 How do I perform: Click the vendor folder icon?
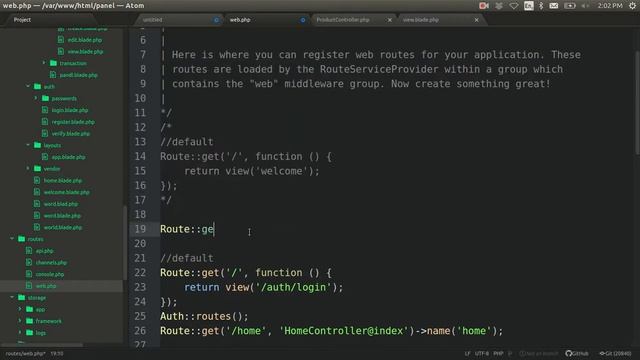(x=38, y=169)
